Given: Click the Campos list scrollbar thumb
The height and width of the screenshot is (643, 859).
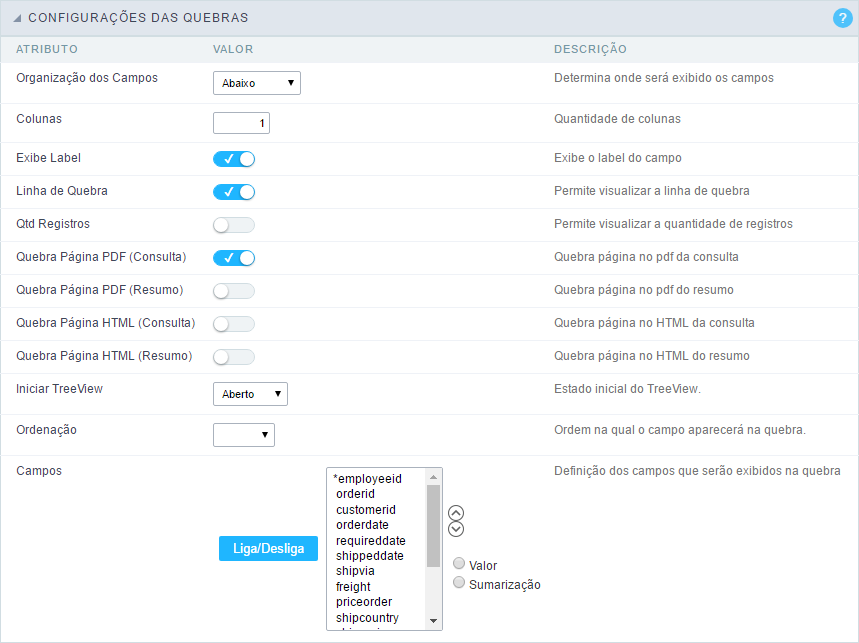Looking at the screenshot, I should click(433, 526).
